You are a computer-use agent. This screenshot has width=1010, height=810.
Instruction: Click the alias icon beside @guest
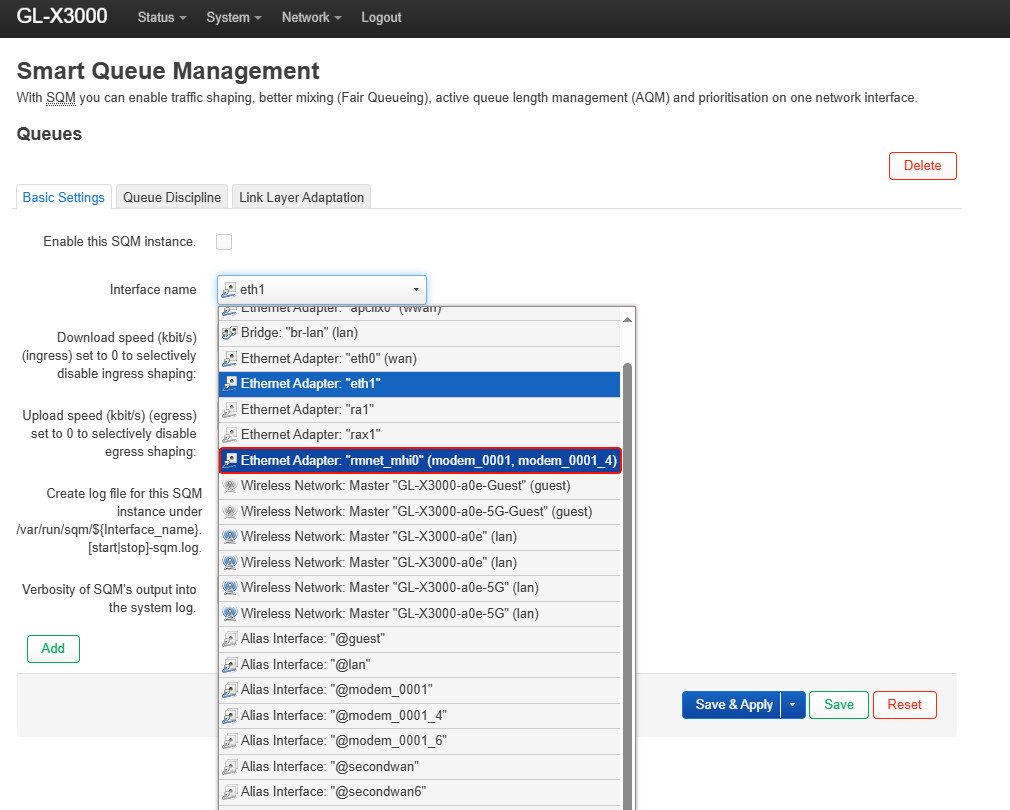tap(229, 639)
